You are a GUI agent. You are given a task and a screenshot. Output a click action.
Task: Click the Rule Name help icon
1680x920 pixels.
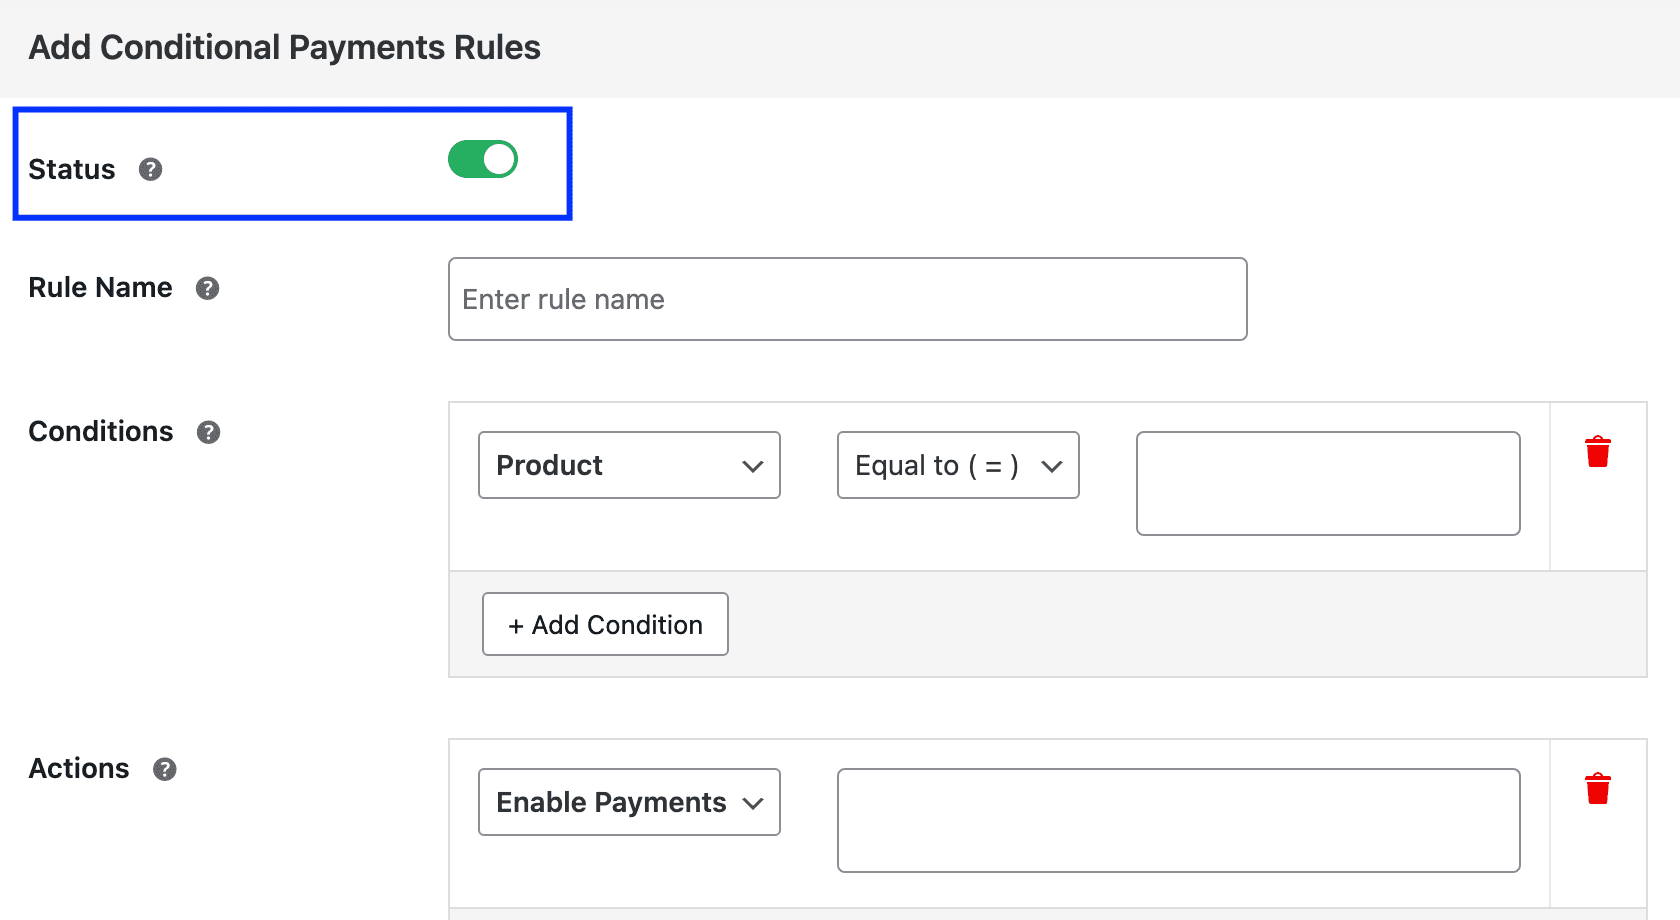point(207,288)
